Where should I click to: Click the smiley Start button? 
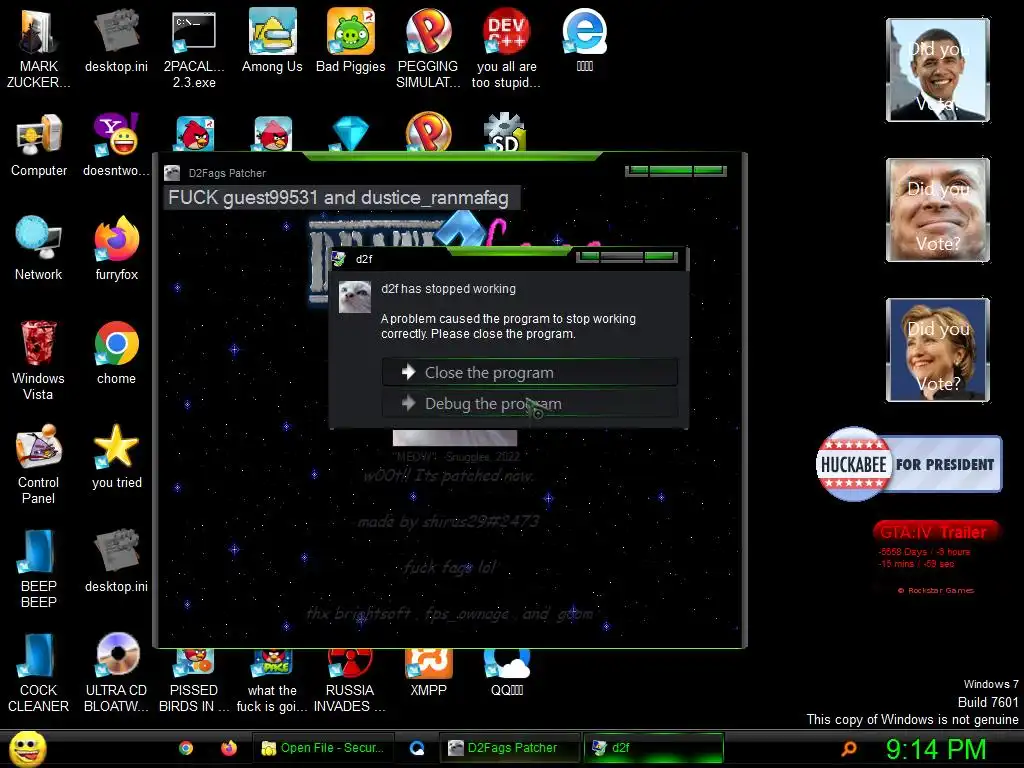(27, 748)
